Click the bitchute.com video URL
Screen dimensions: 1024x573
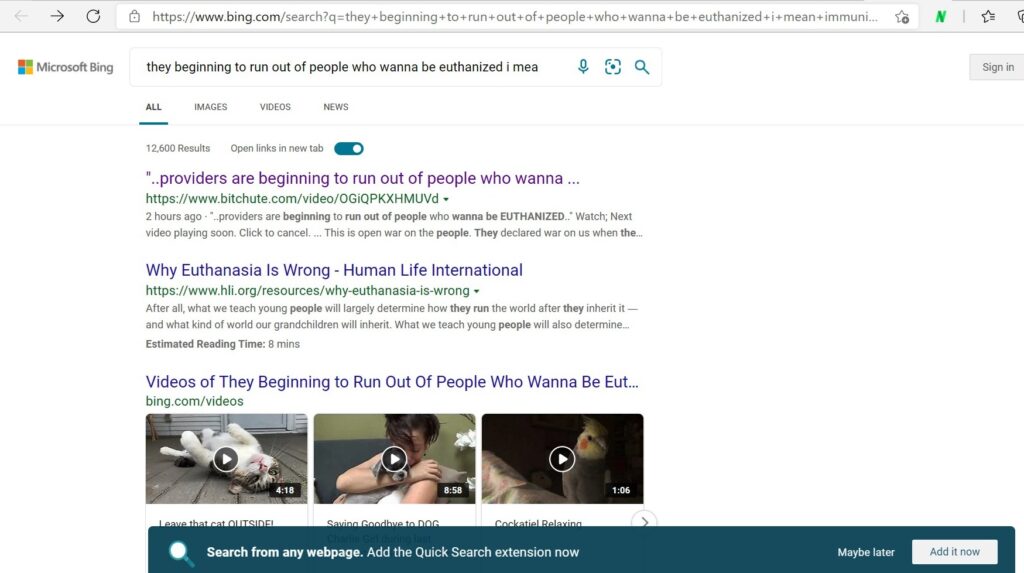coord(292,199)
